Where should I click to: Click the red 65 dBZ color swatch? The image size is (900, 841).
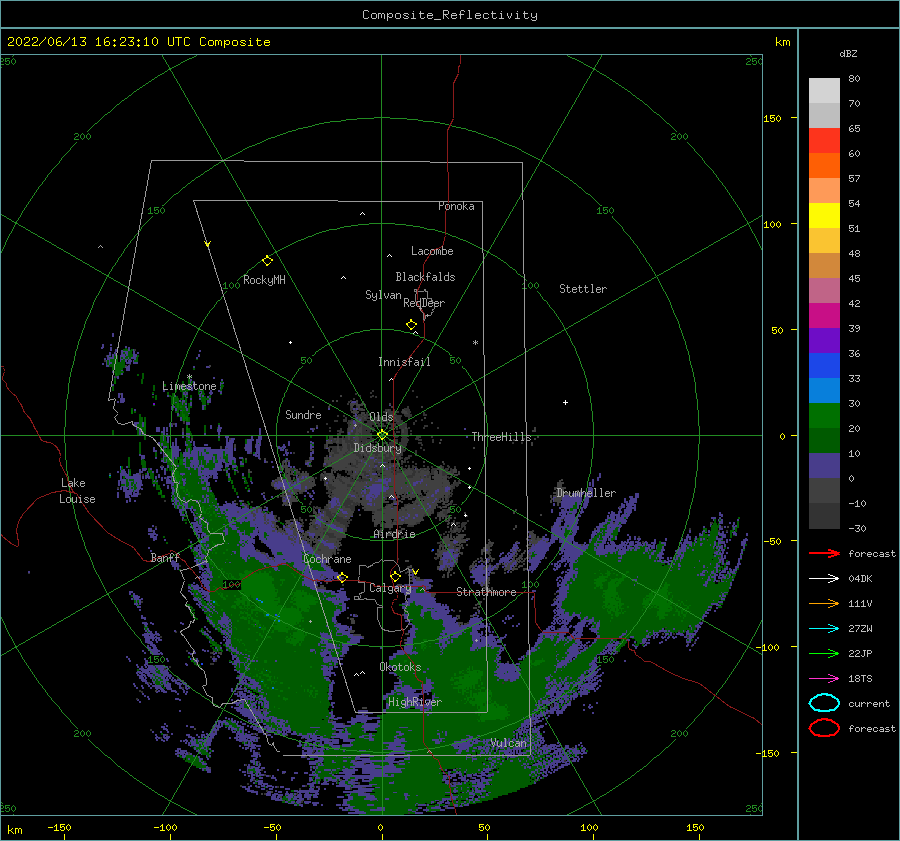point(824,141)
